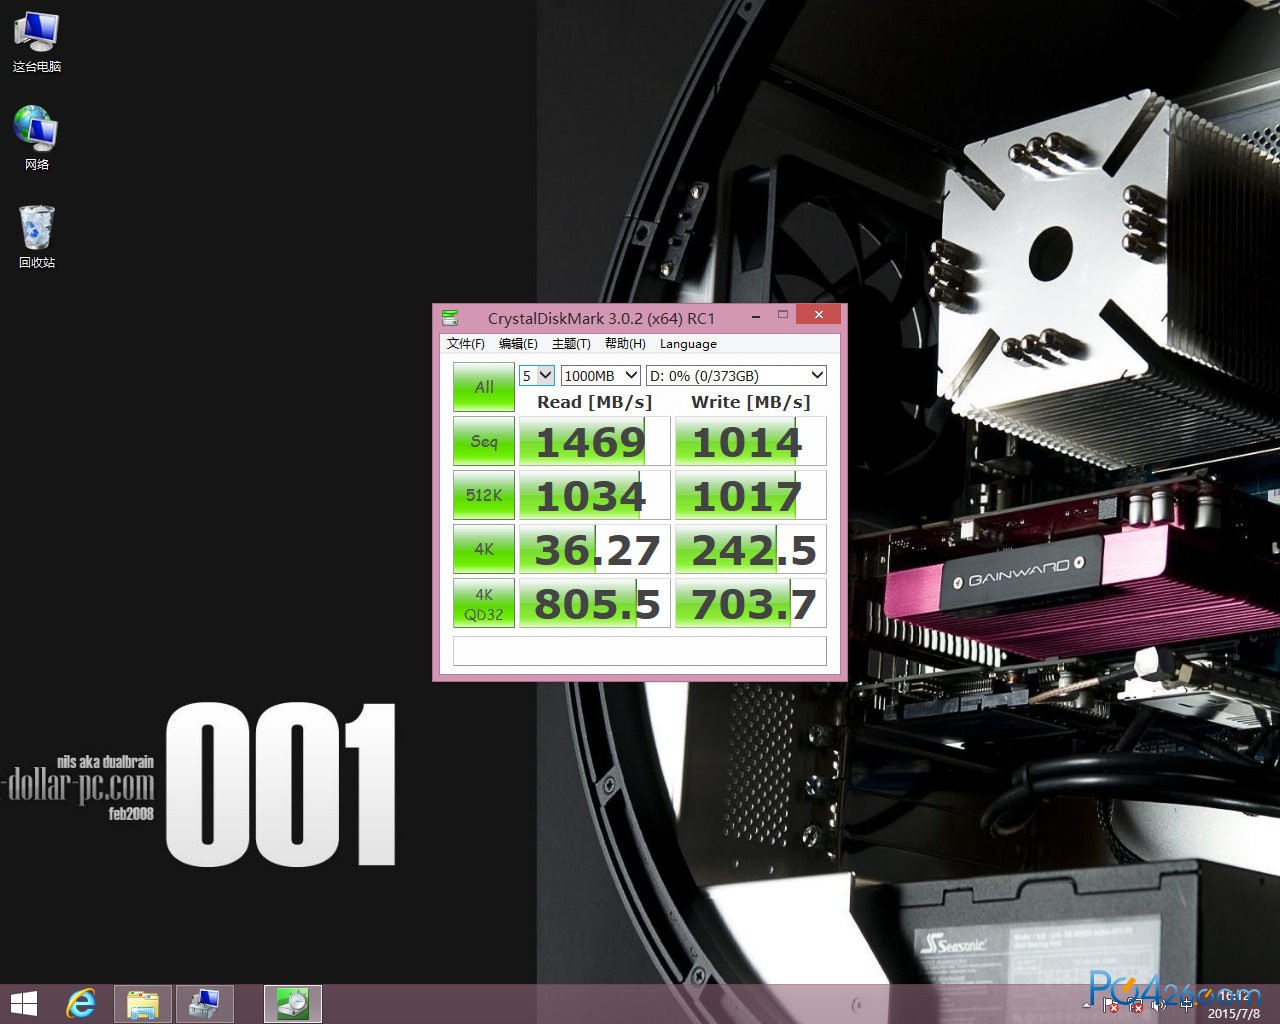Open the tray clock showing 16:12
This screenshot has width=1280, height=1024.
pyautogui.click(x=1234, y=1005)
